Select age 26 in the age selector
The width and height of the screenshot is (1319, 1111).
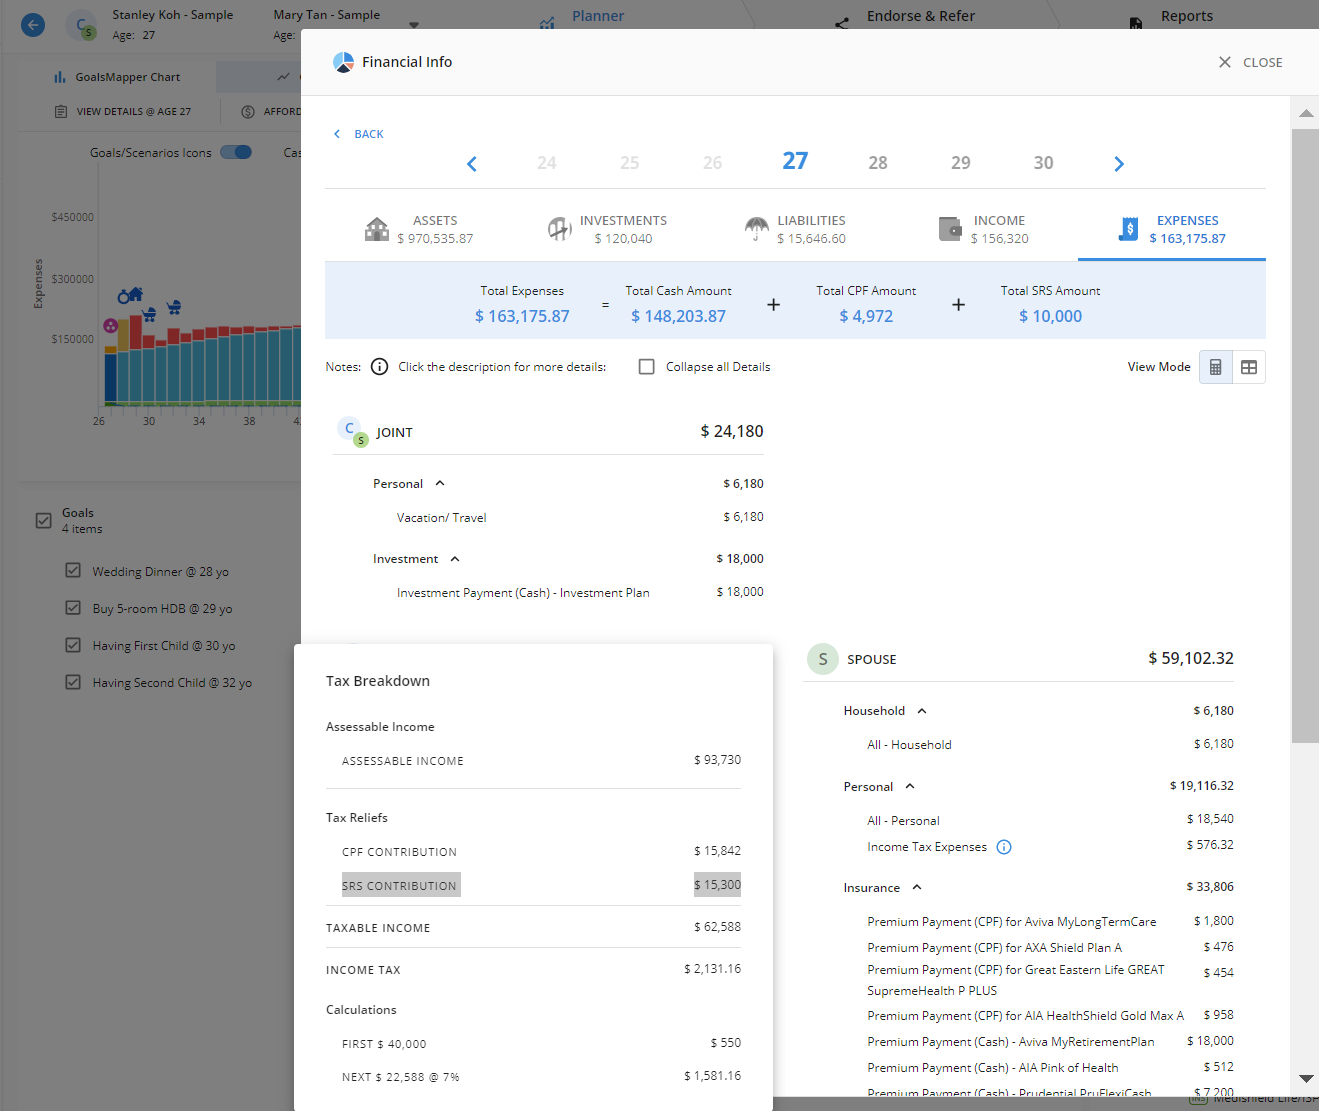tap(712, 163)
